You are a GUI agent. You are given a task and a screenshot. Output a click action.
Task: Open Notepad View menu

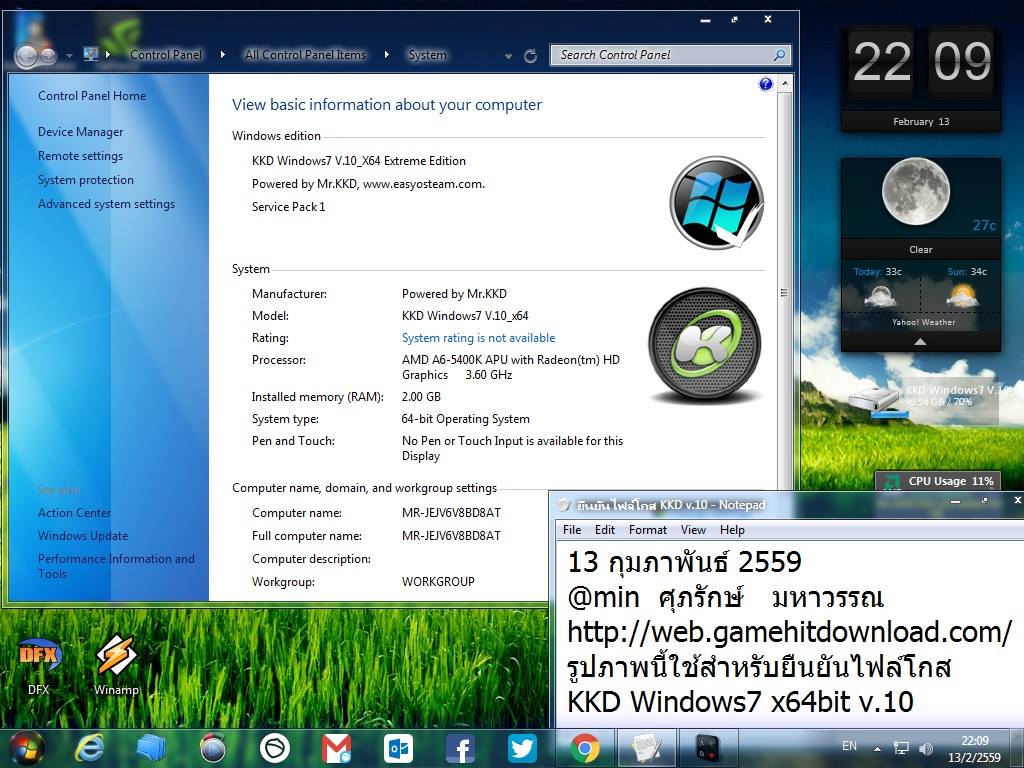(693, 530)
